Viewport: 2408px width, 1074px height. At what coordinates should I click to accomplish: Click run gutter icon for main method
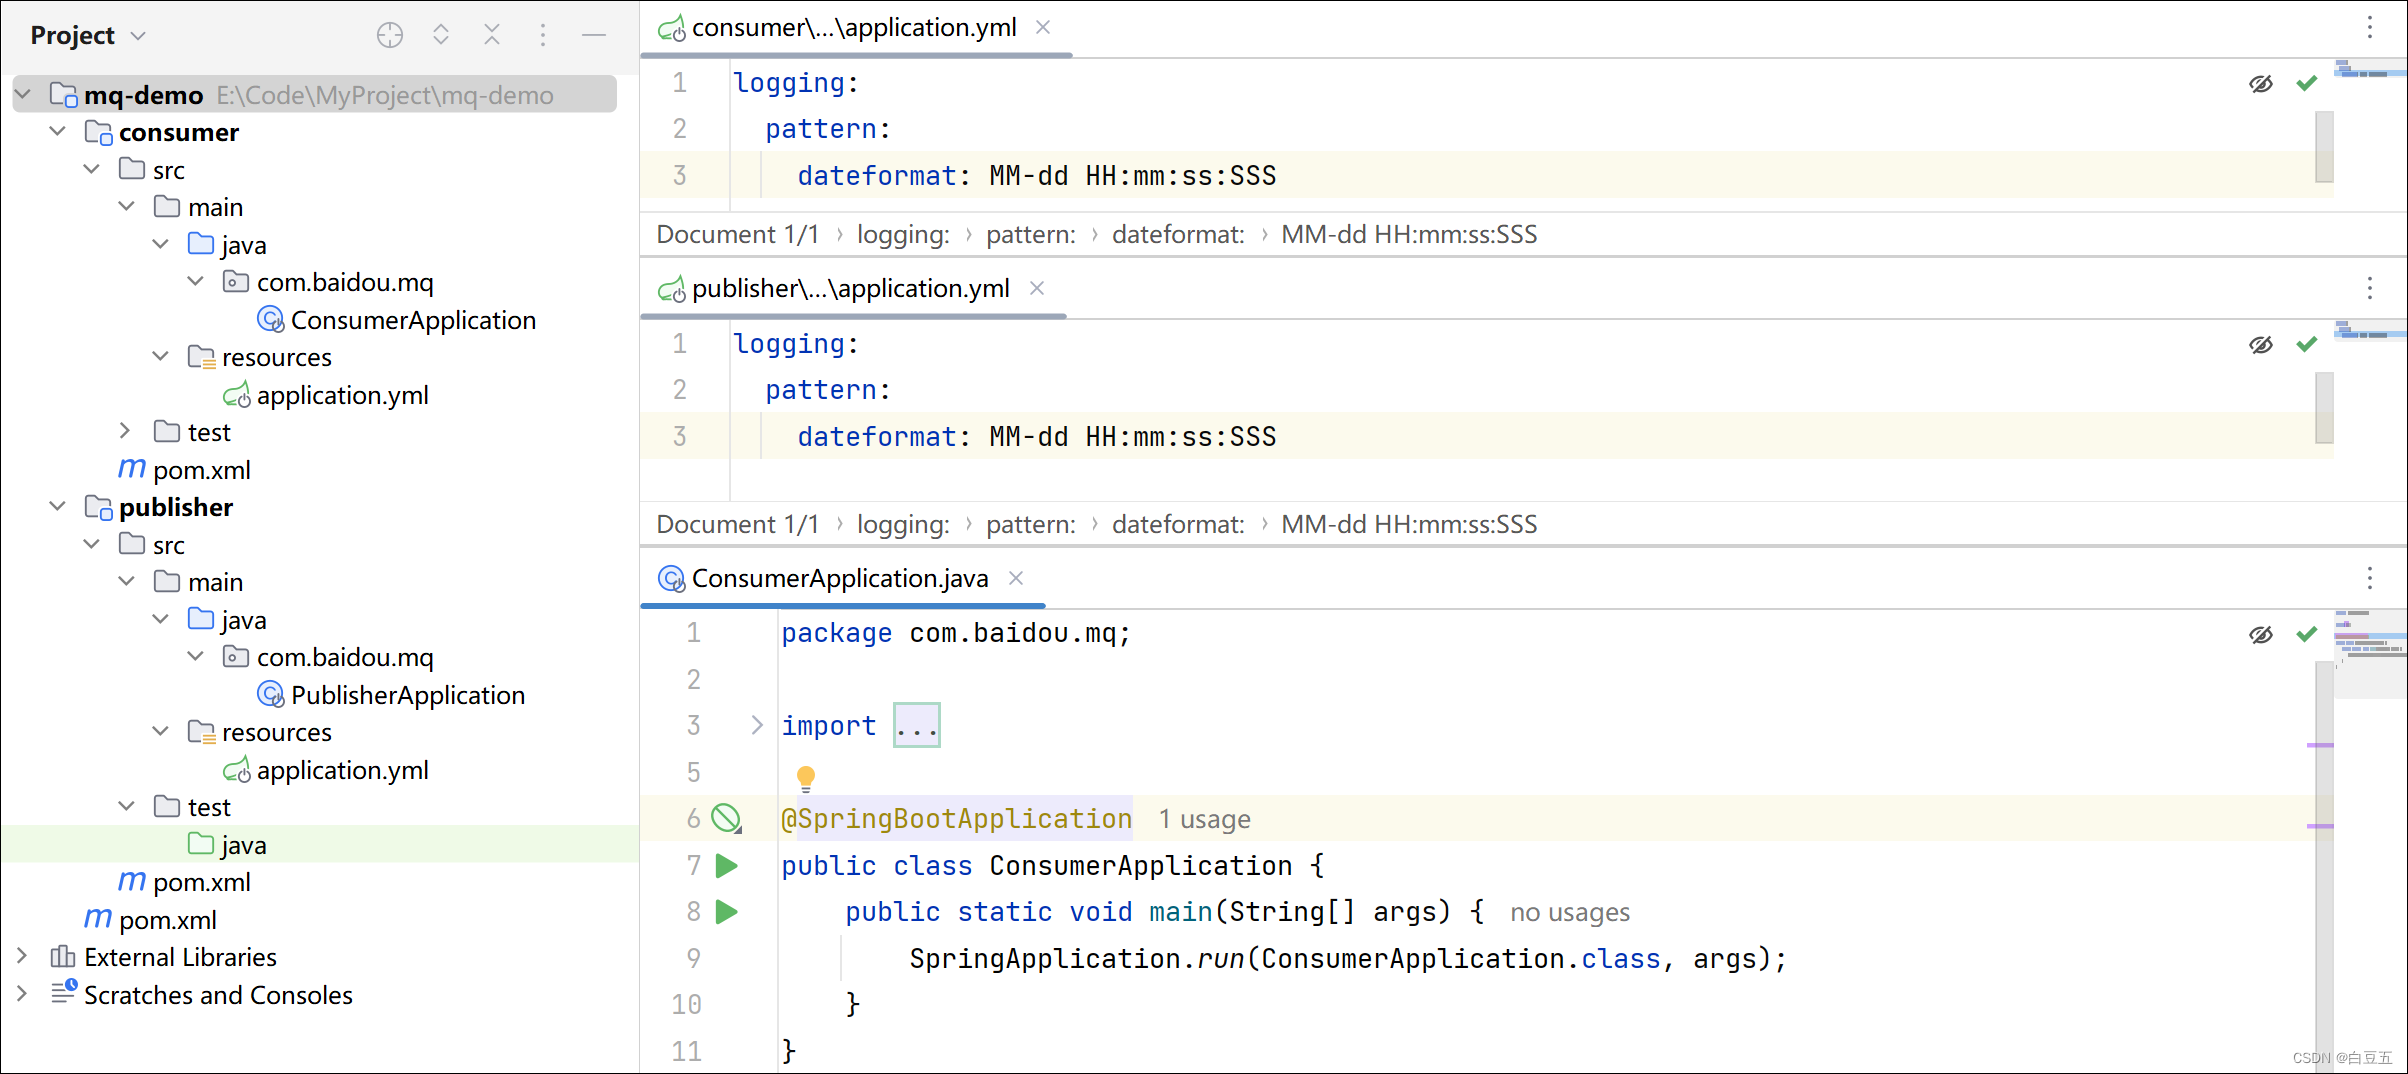[727, 911]
